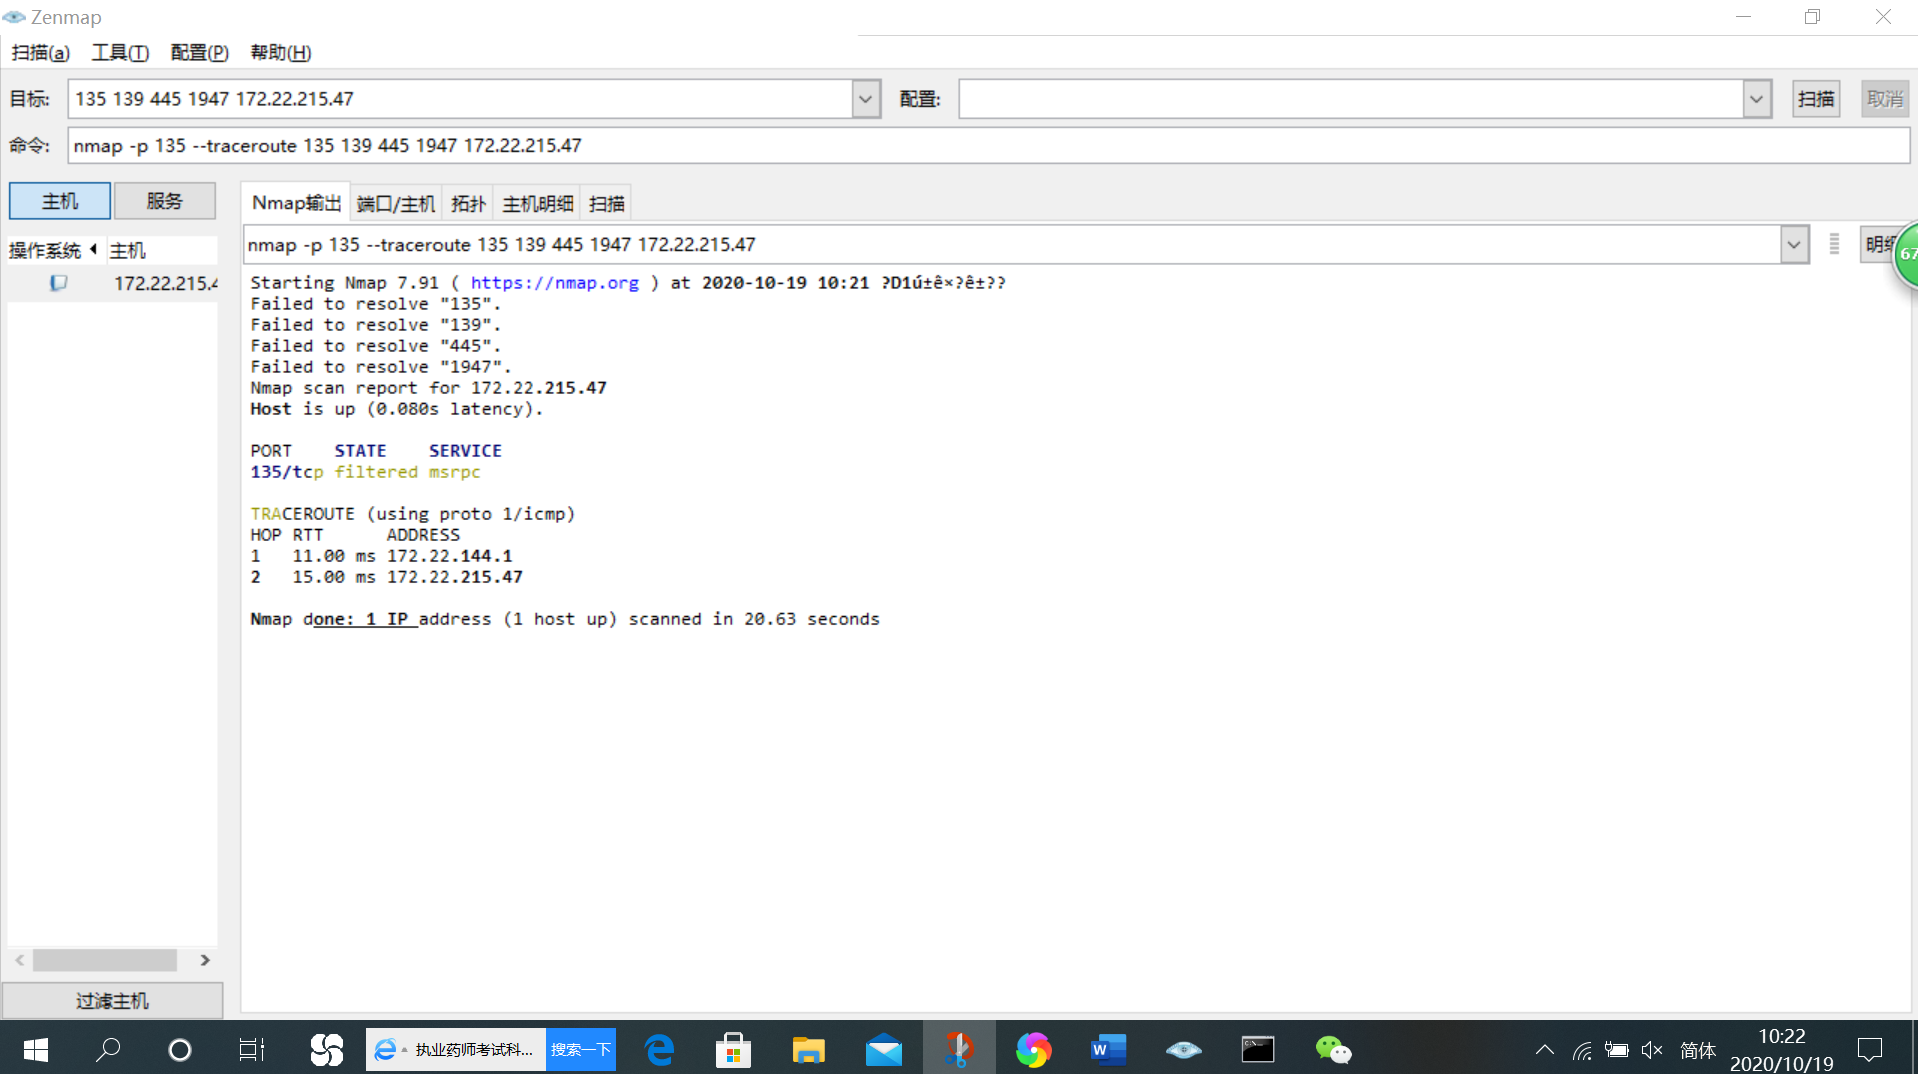
Task: Show hidden system tray icons
Action: (x=1545, y=1049)
